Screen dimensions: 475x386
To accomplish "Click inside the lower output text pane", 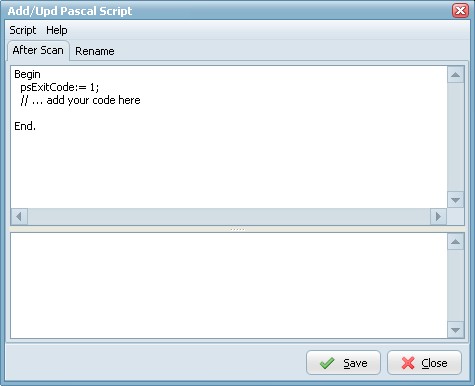I will 229,286.
